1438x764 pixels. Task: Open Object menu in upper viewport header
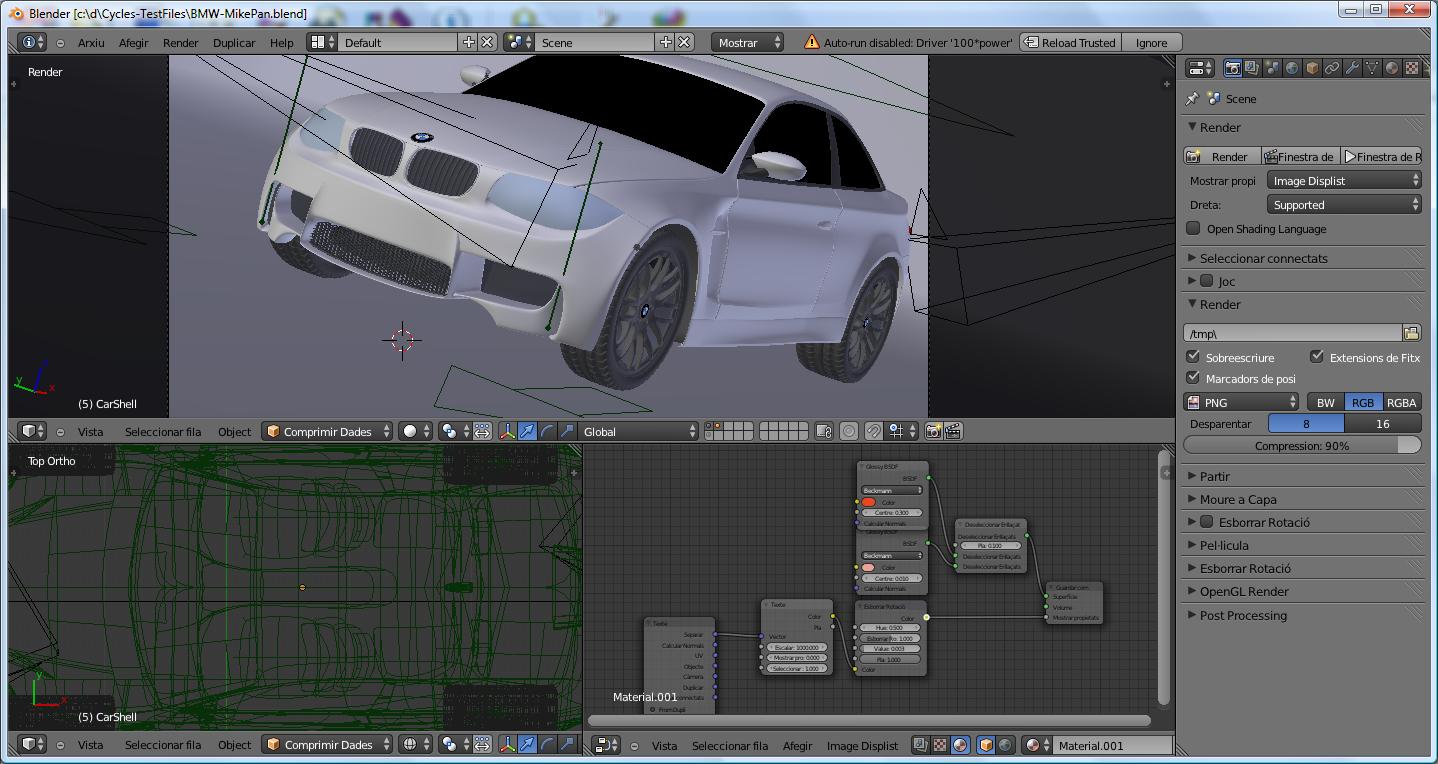(235, 431)
